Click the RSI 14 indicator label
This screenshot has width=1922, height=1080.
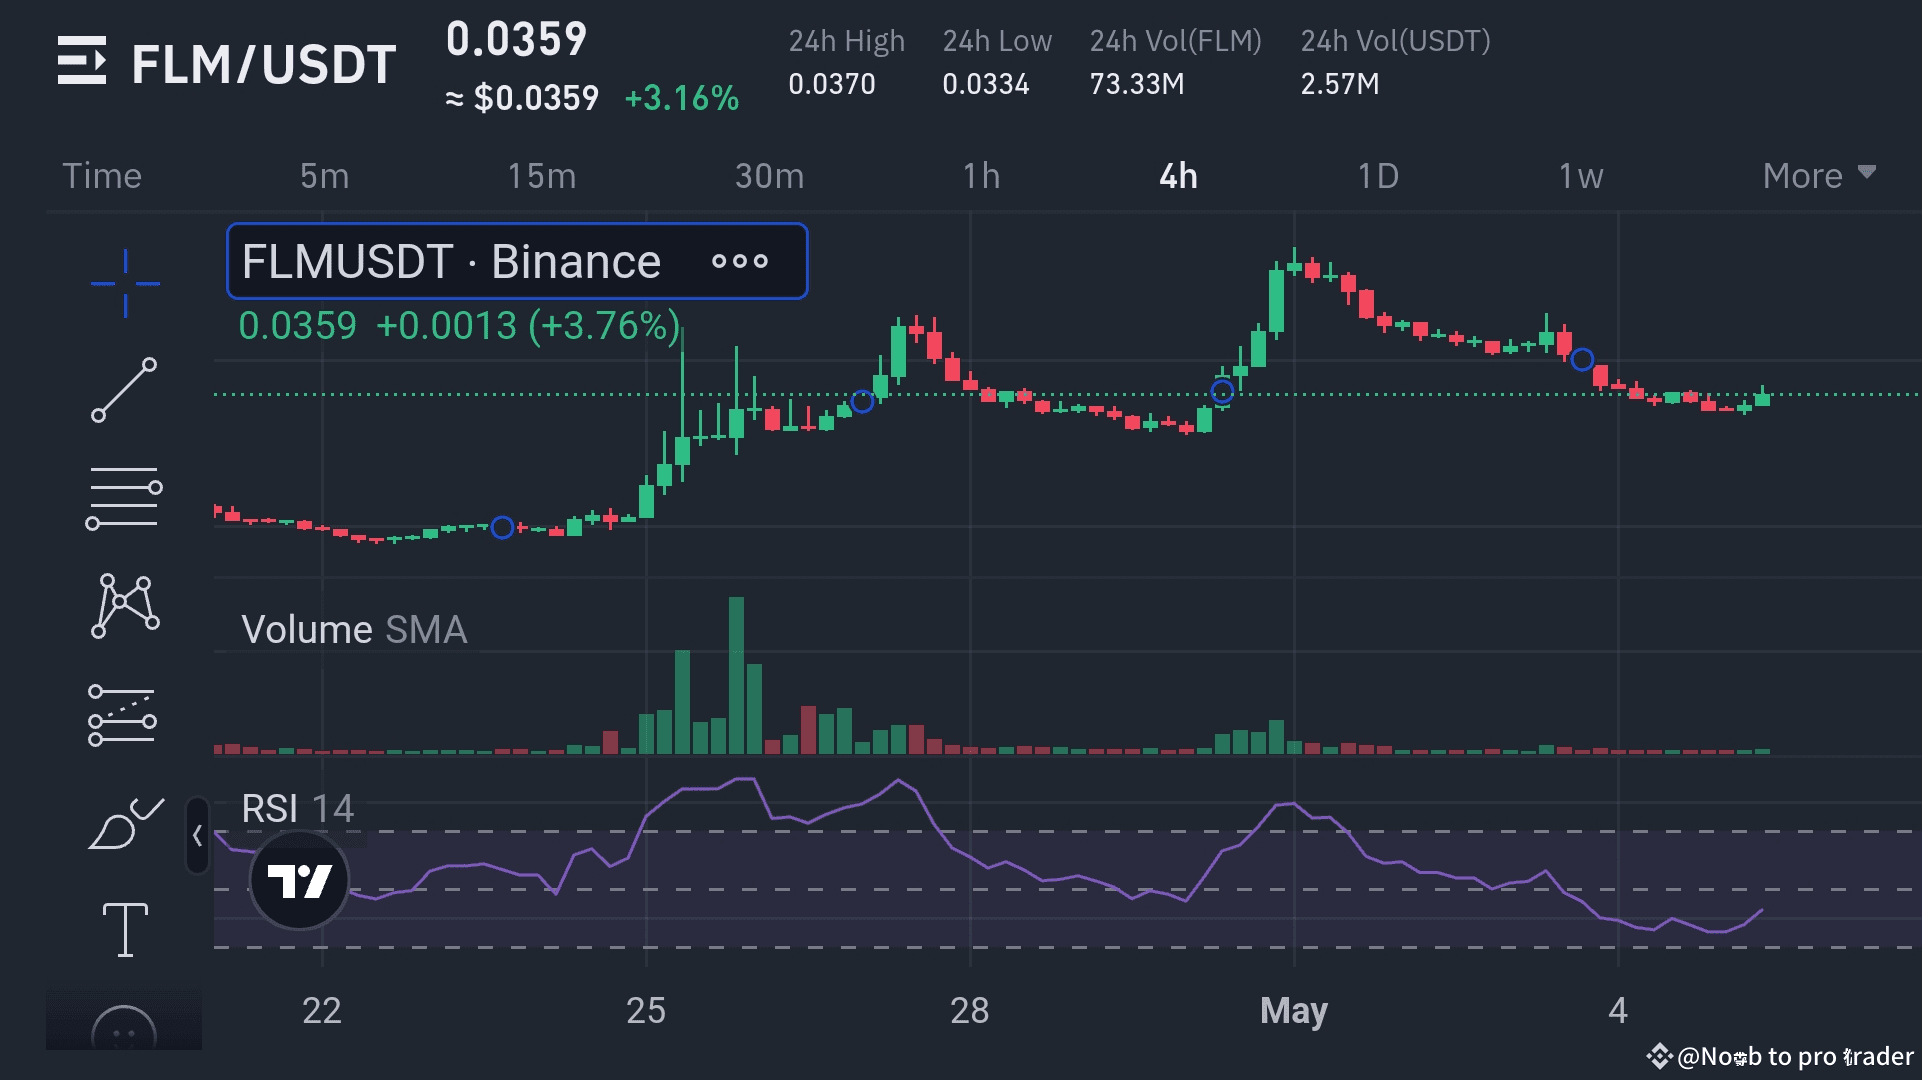click(297, 808)
